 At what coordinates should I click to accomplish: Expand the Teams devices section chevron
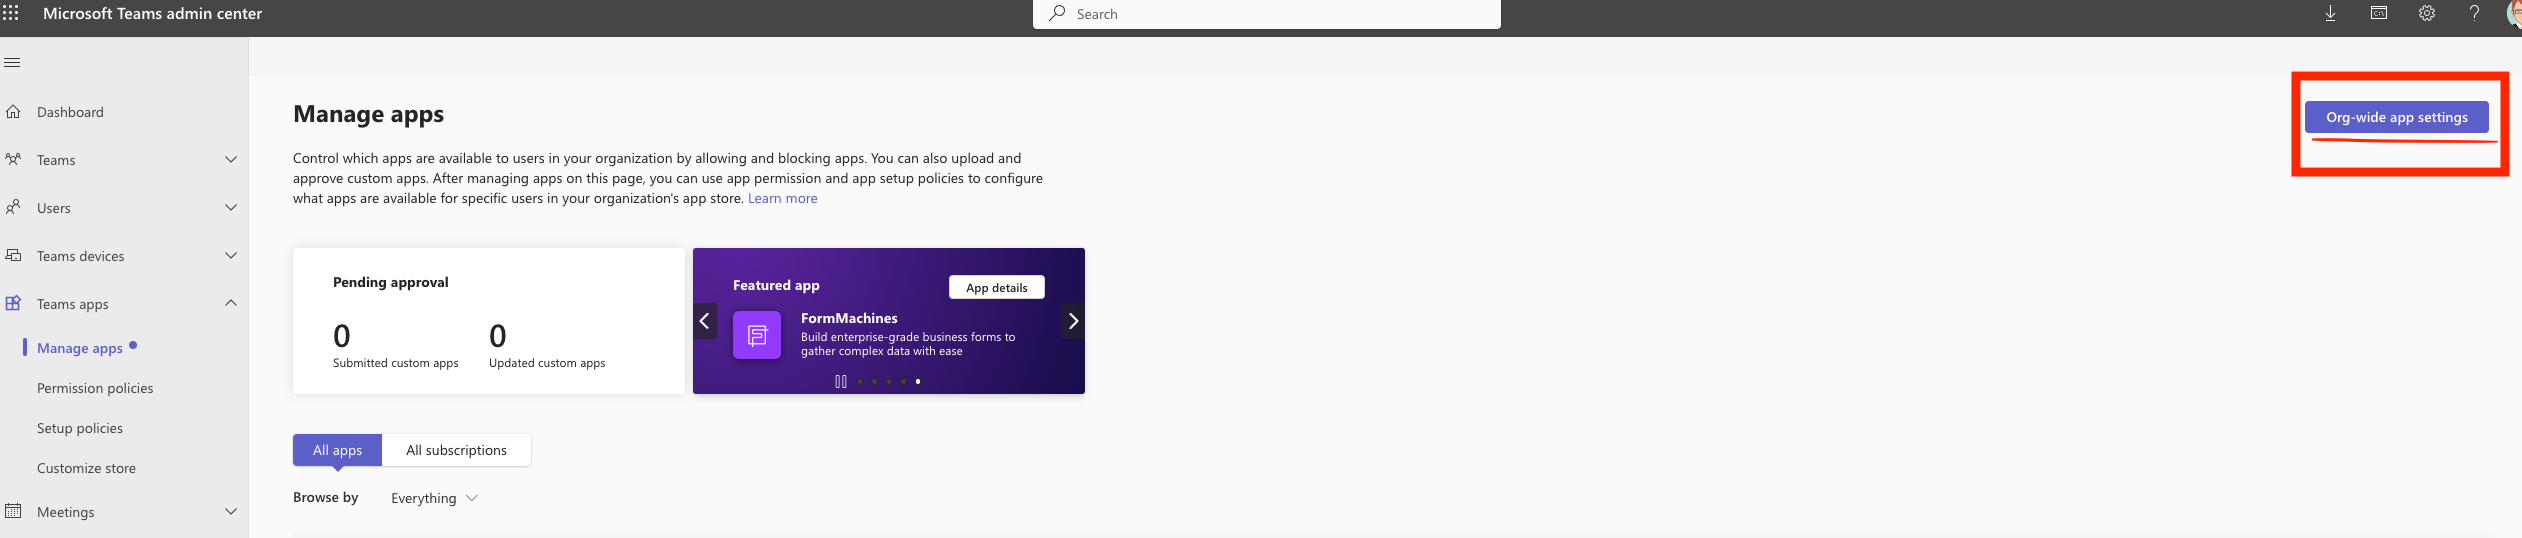click(231, 256)
